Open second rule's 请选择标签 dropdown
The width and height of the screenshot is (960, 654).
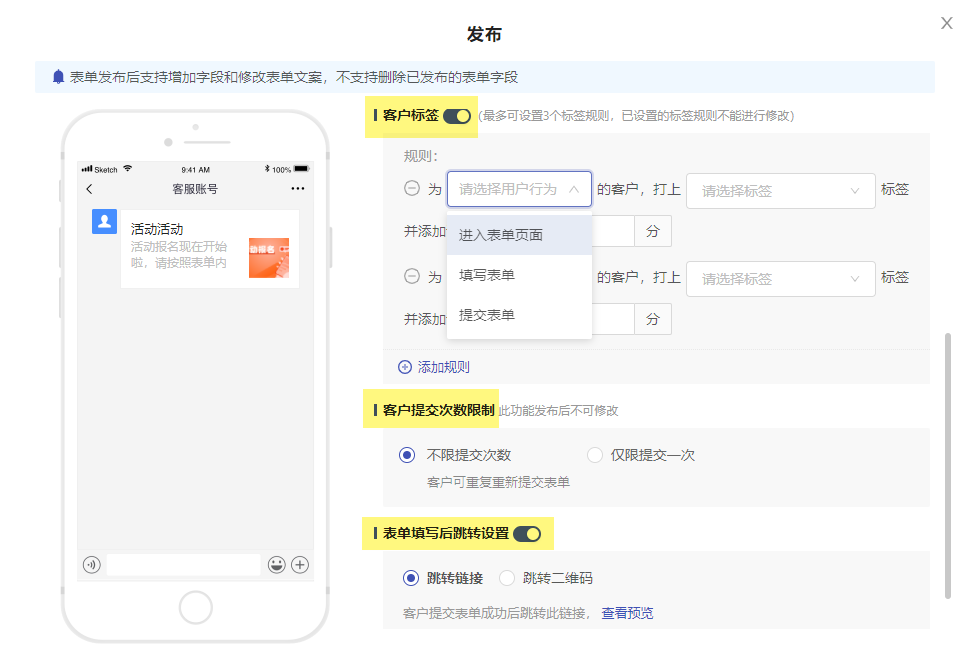click(x=781, y=279)
